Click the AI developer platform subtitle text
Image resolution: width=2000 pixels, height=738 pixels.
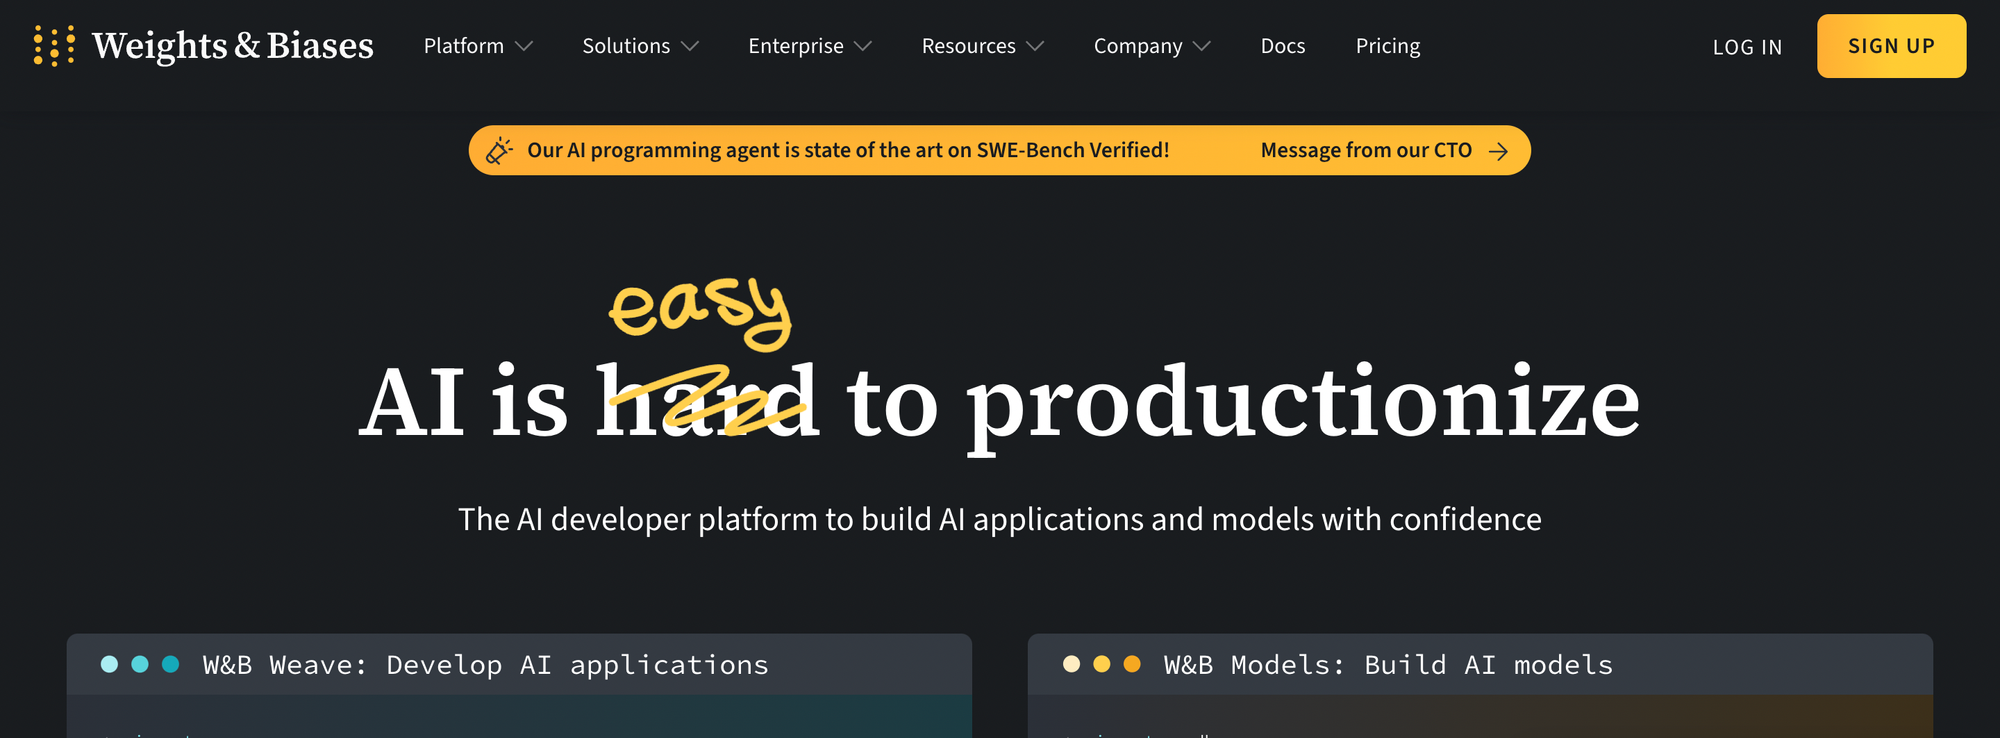click(x=1000, y=519)
